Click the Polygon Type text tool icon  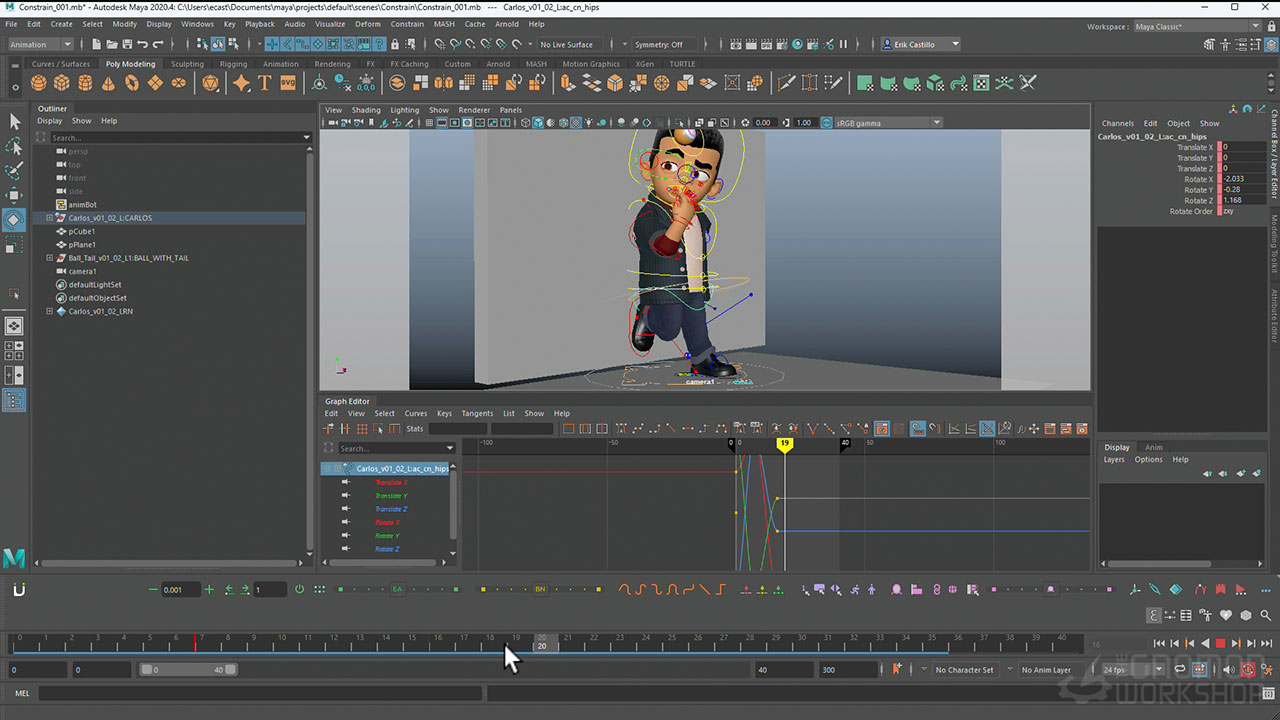tap(265, 84)
